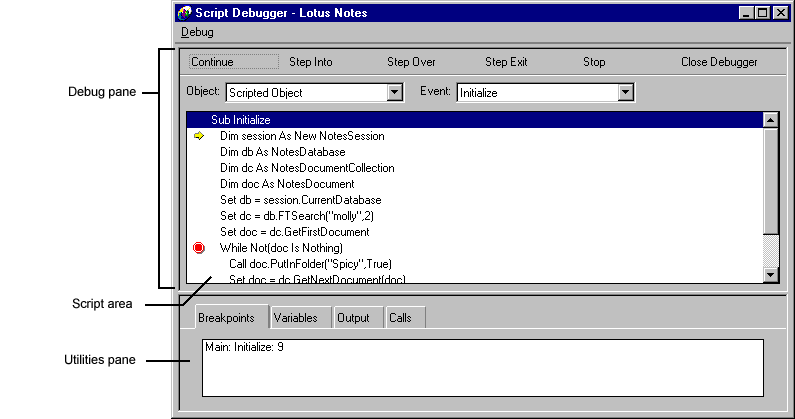Maximize the Script Debugger window
Screen dimensions: 795x419
(762, 13)
